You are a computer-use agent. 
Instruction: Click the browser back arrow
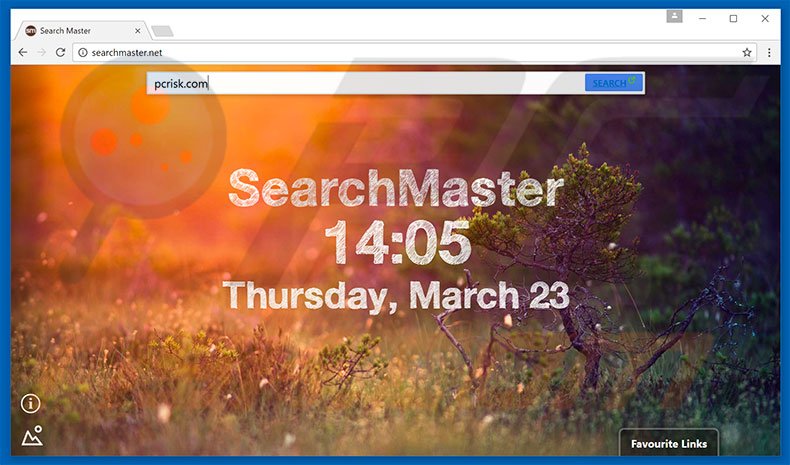(x=23, y=52)
